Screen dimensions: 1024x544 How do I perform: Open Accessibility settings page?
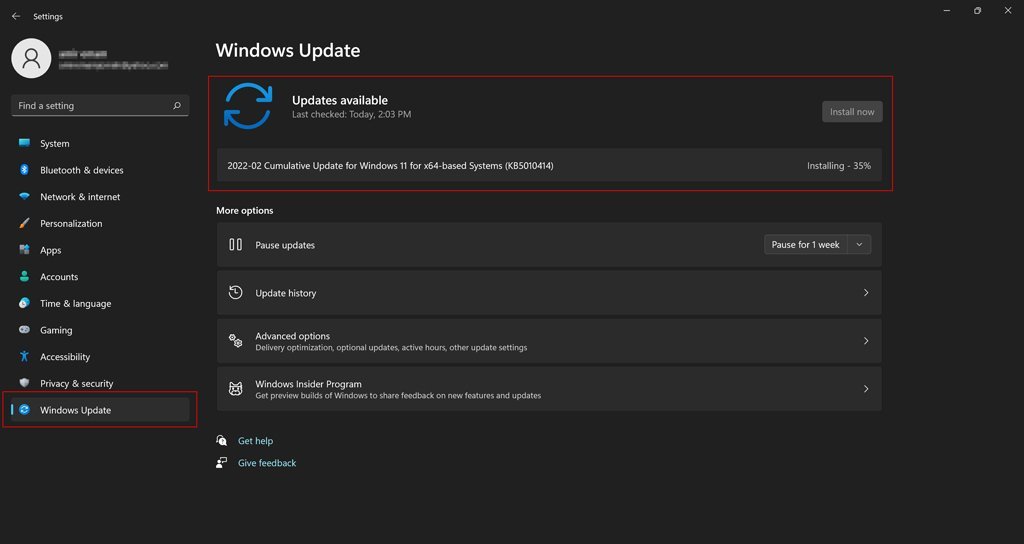pos(100,357)
